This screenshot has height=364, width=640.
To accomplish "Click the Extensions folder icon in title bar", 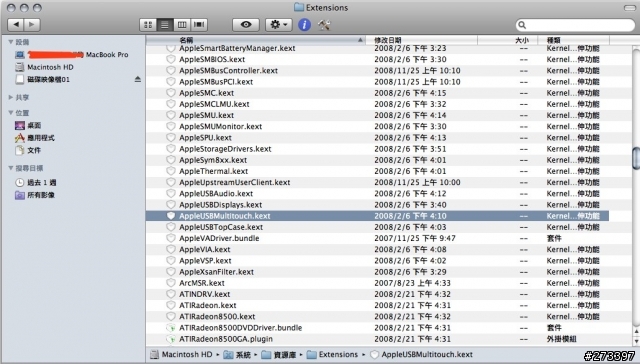I will pos(299,7).
